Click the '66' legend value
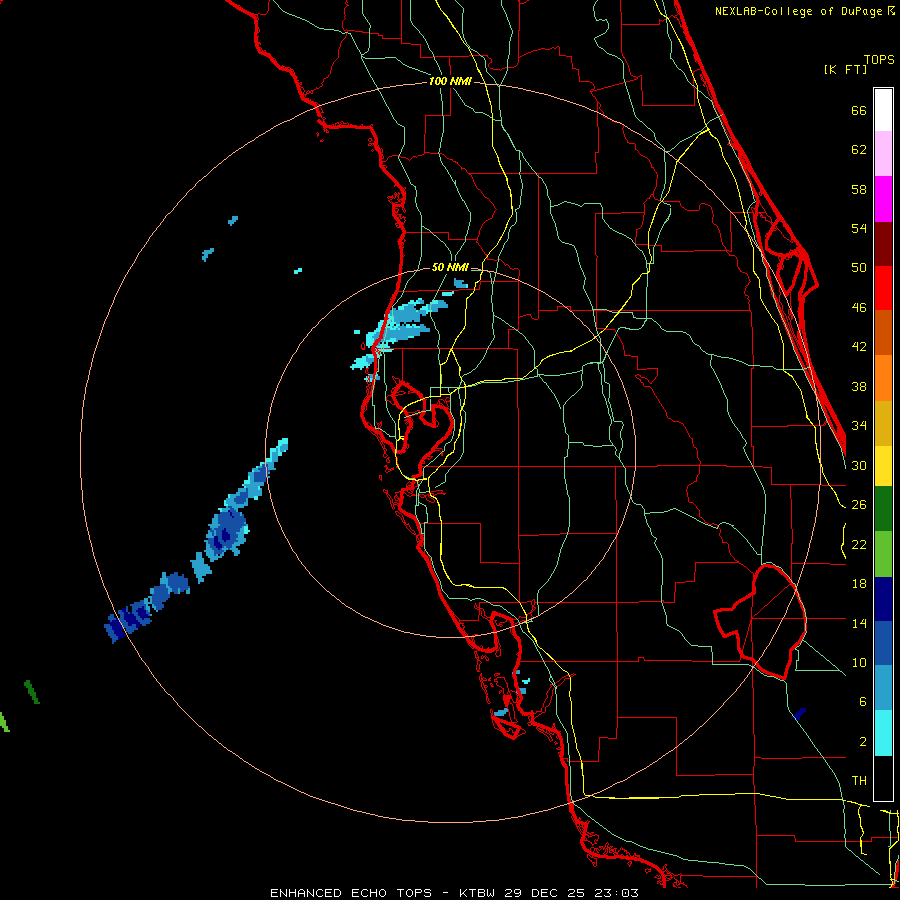900x900 pixels. (x=859, y=110)
